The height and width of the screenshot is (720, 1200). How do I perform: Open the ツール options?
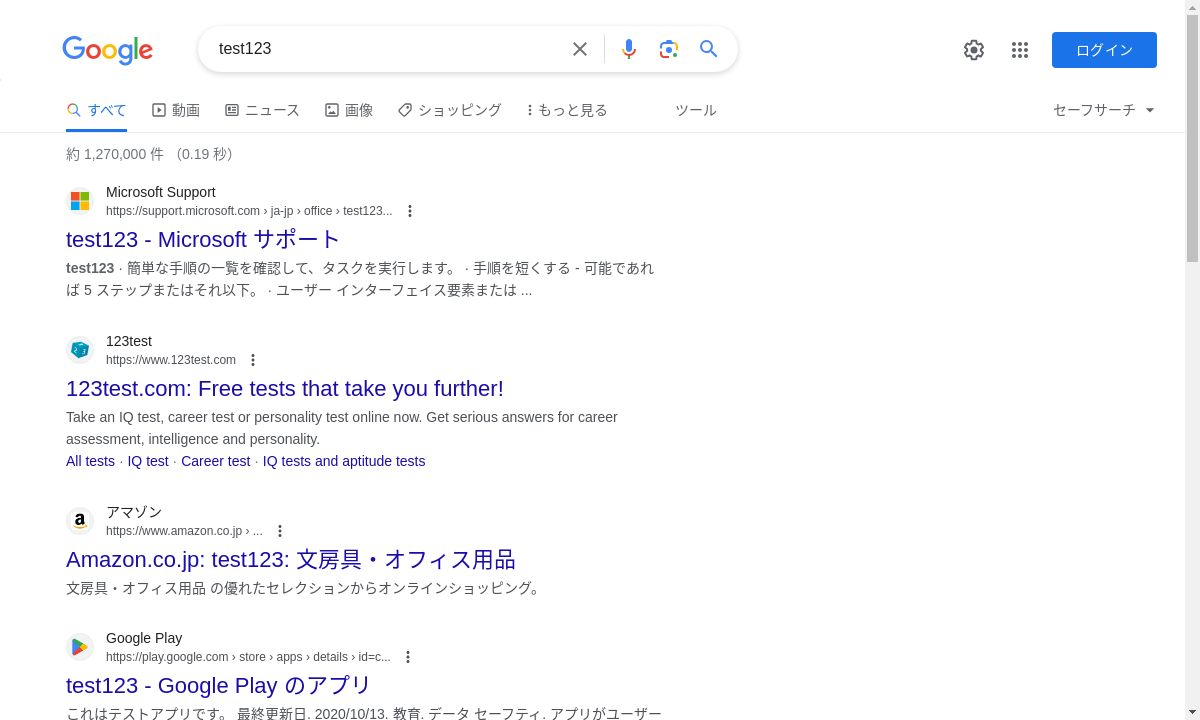pos(695,110)
